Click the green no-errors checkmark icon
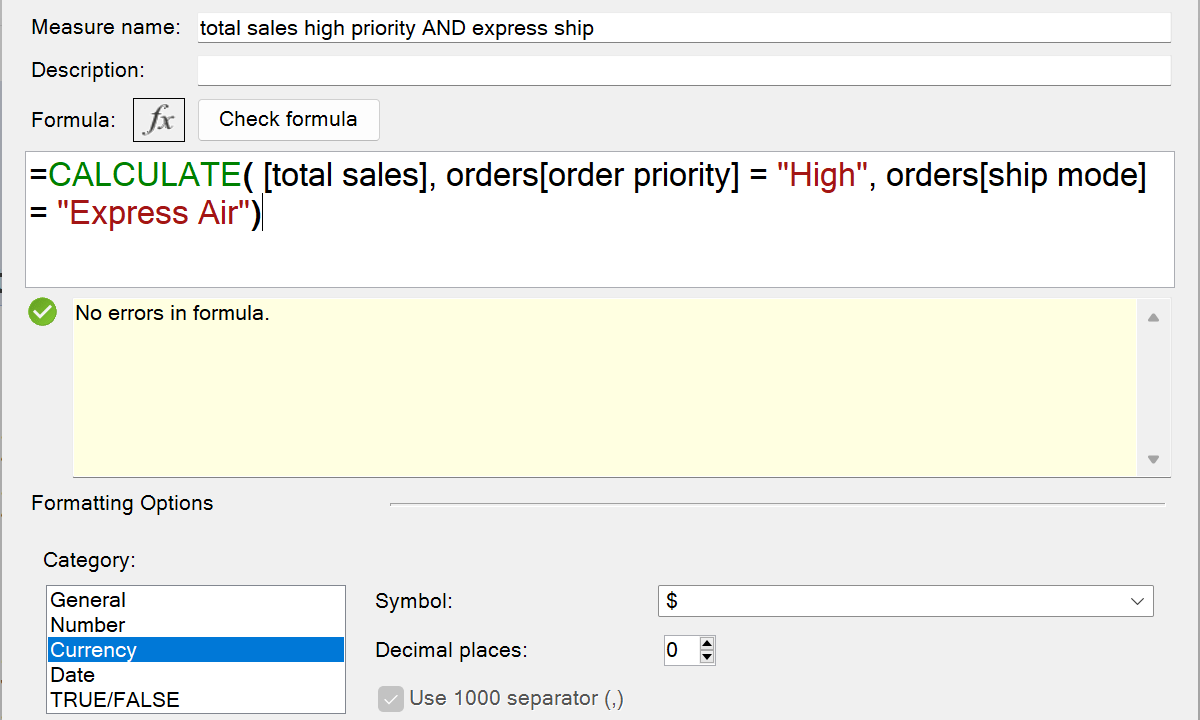1200x720 pixels. 43,312
